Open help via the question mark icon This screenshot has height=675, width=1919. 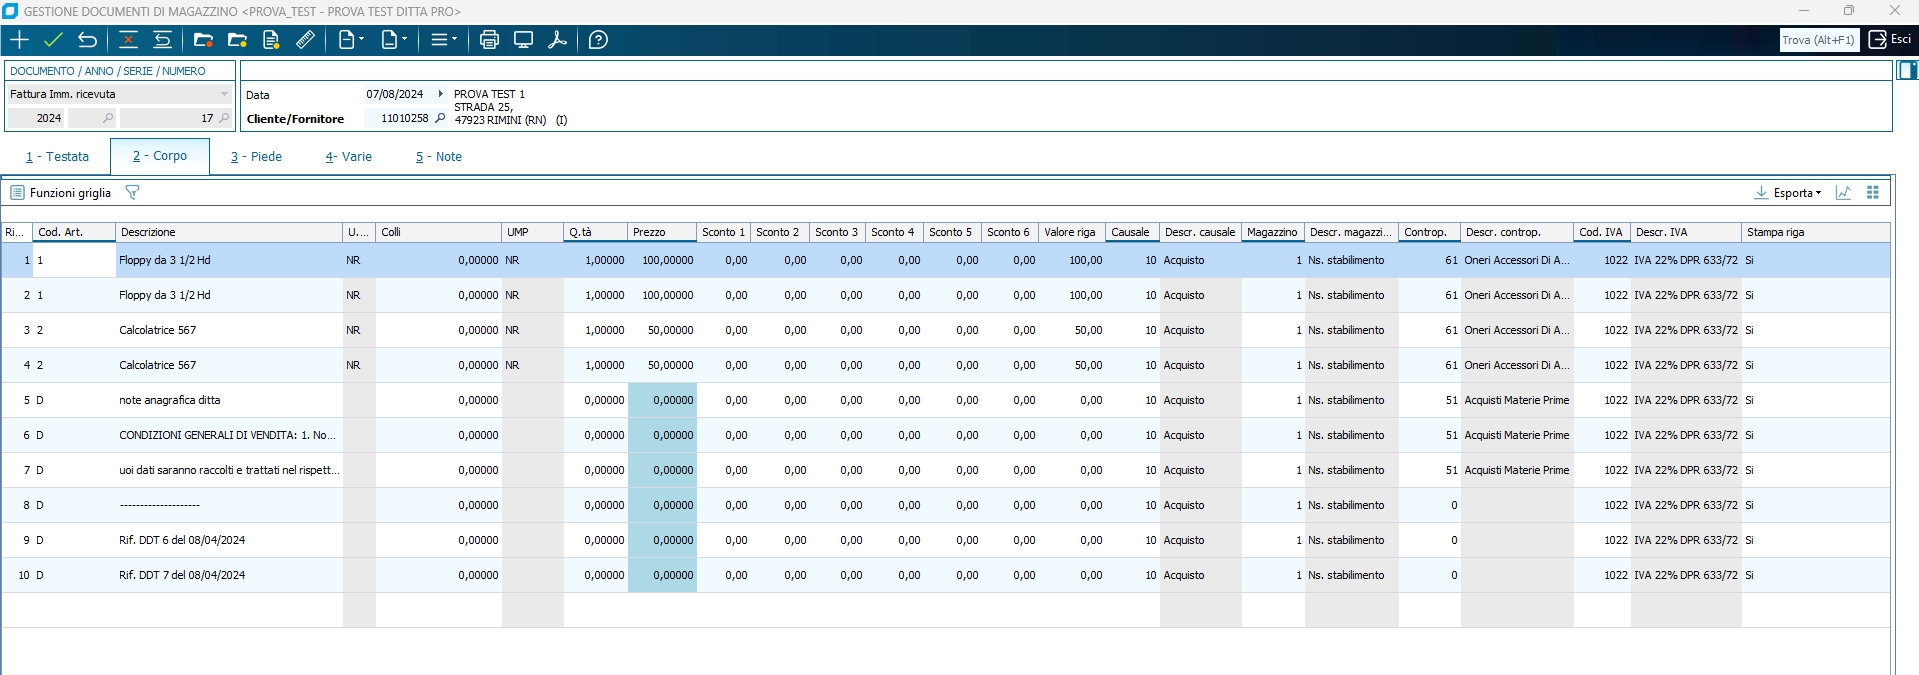click(x=598, y=40)
